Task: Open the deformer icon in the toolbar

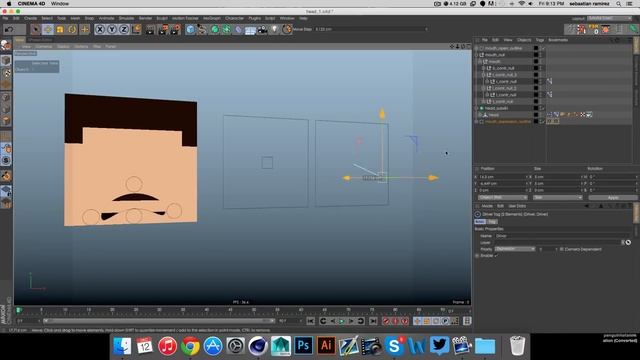Action: point(238,29)
